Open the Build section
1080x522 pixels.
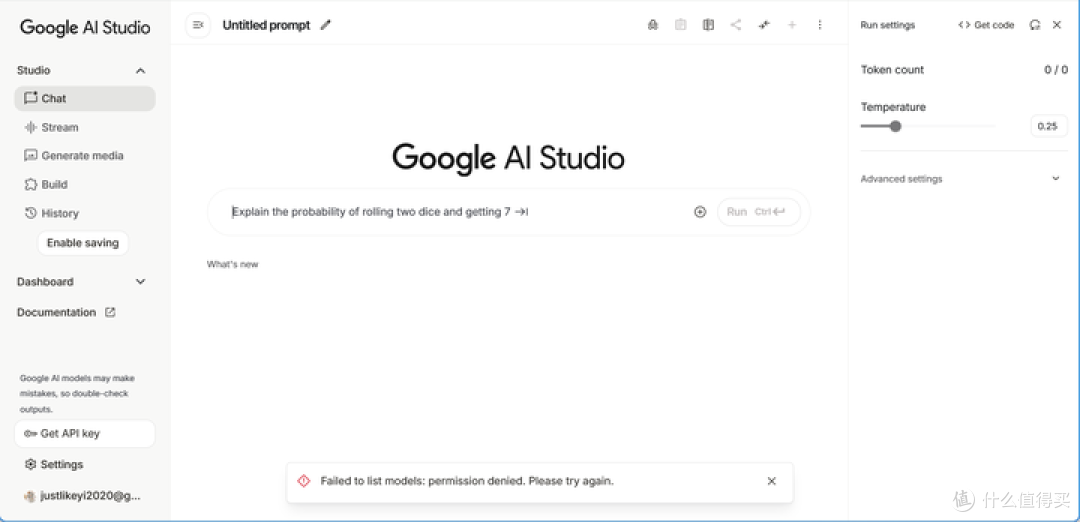pos(85,185)
